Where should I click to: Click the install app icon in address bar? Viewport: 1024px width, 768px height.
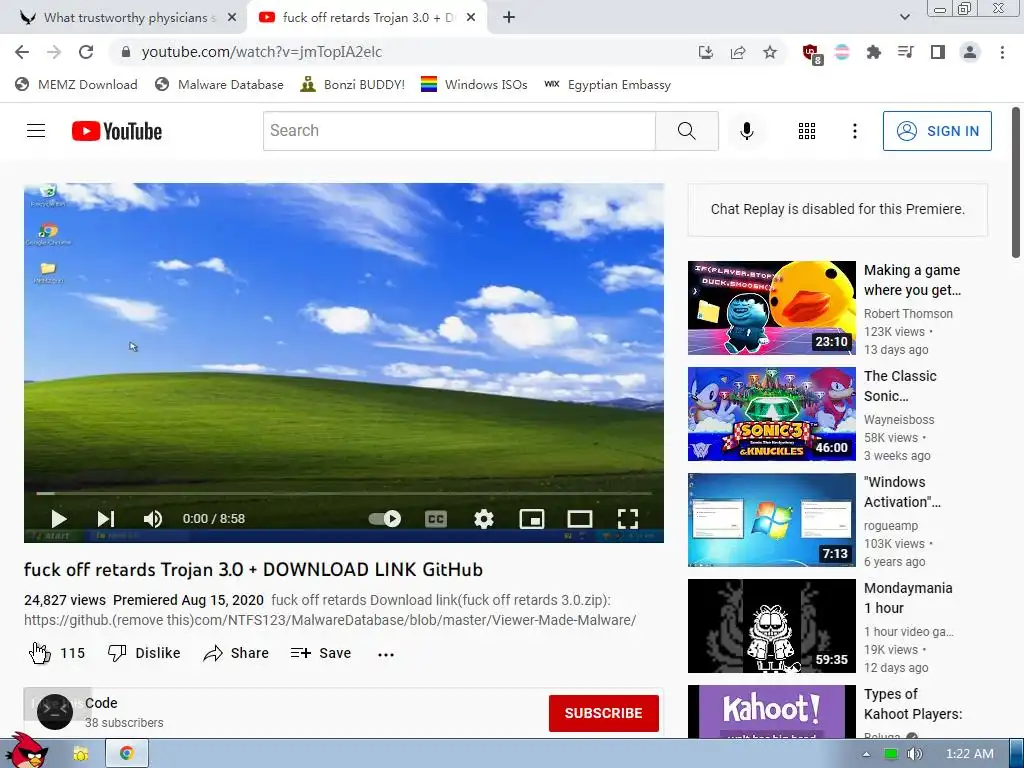705,52
